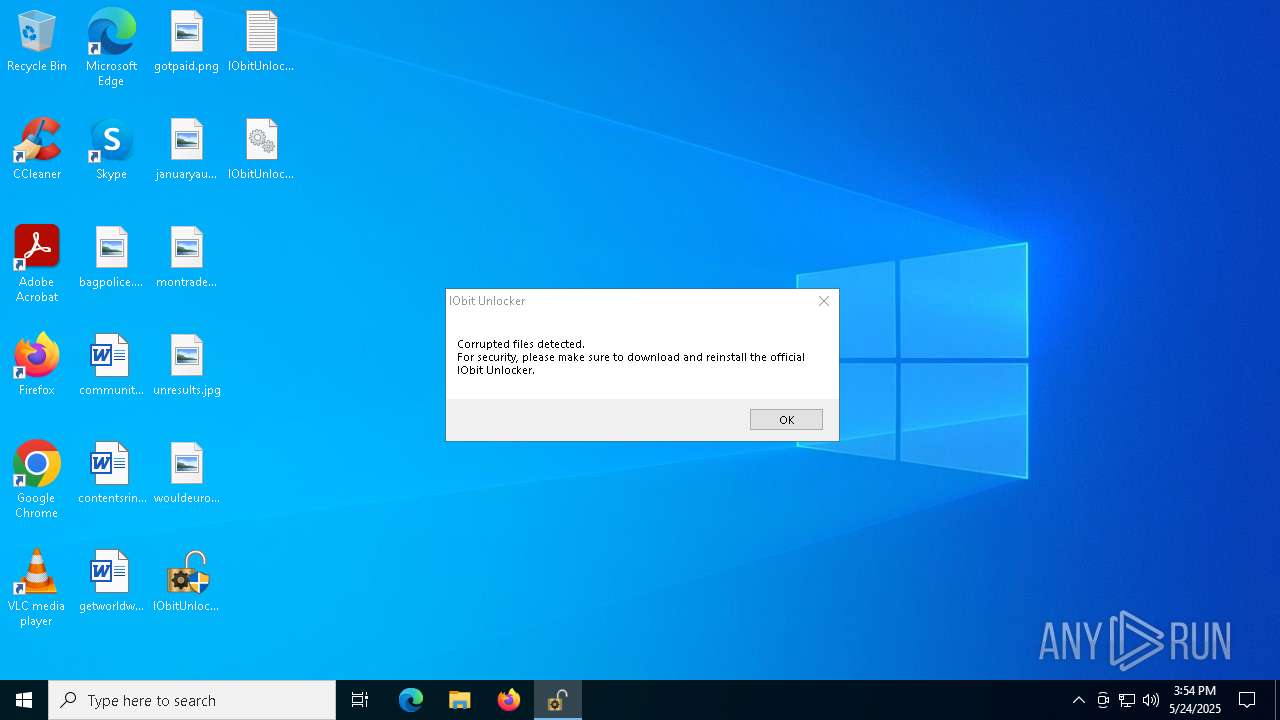Select the CCleaner desktop shortcut
The height and width of the screenshot is (720, 1280).
pyautogui.click(x=37, y=150)
